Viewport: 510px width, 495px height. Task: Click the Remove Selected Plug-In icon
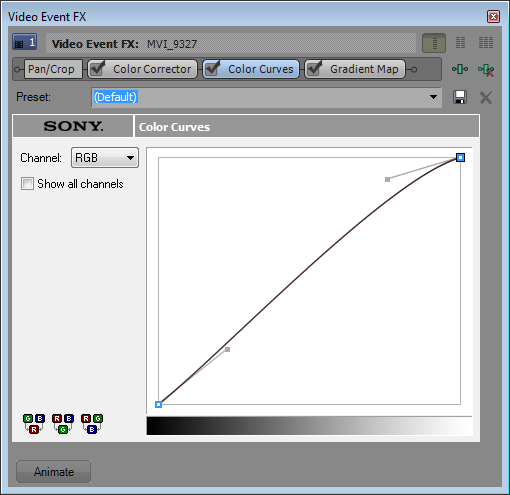pos(486,70)
